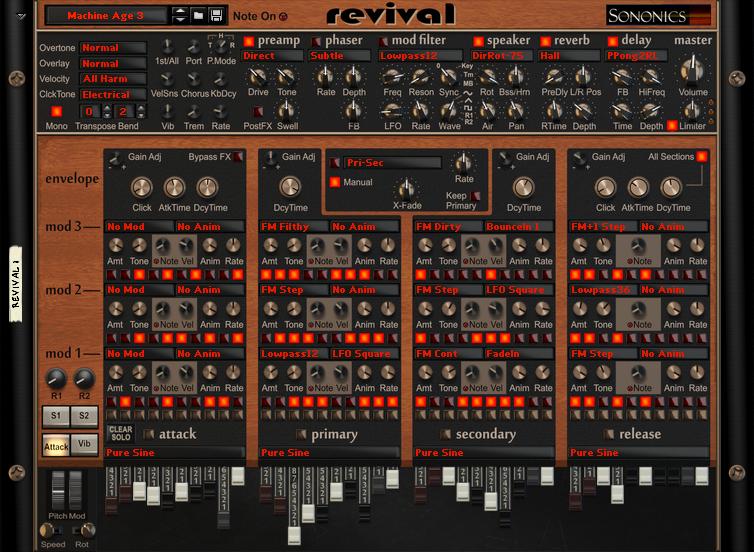Click the primary section DcyTime knob
The width and height of the screenshot is (754, 552).
coord(290,187)
